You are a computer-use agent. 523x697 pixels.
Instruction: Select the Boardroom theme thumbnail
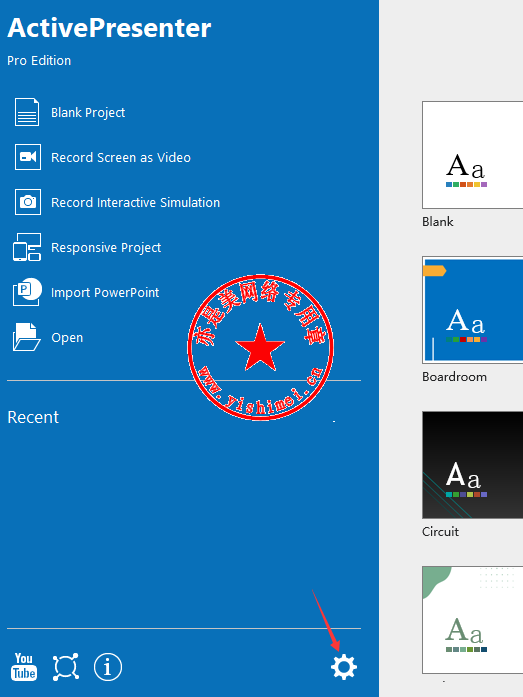[x=472, y=310]
